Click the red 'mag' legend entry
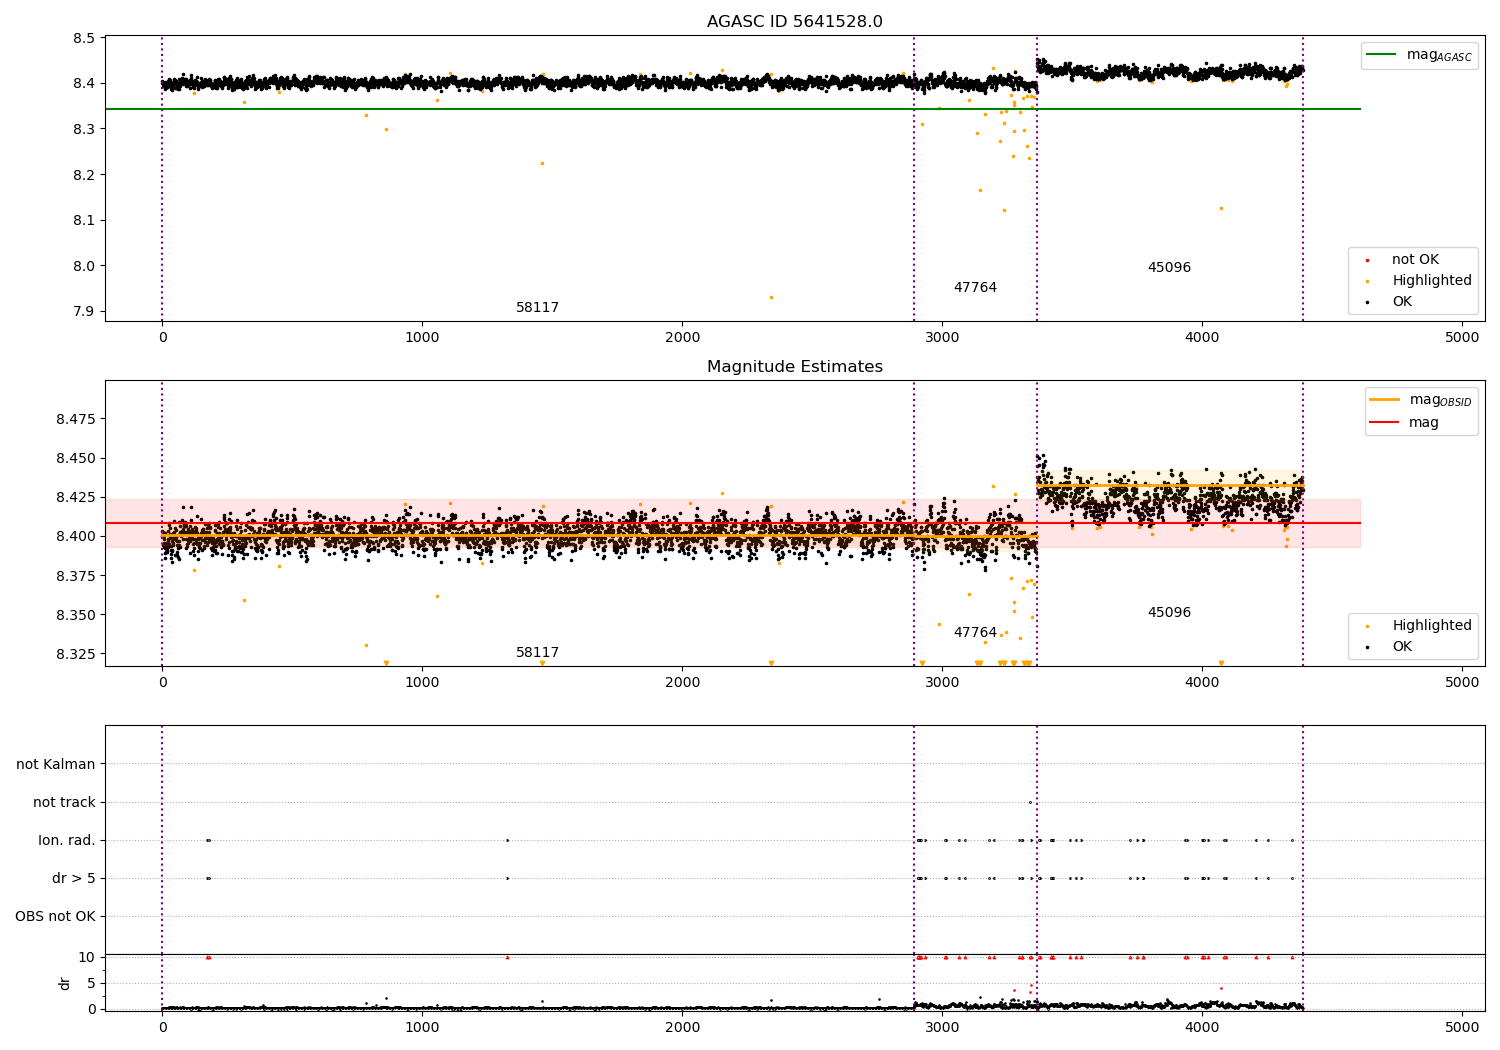1500x1050 pixels. 1405,423
